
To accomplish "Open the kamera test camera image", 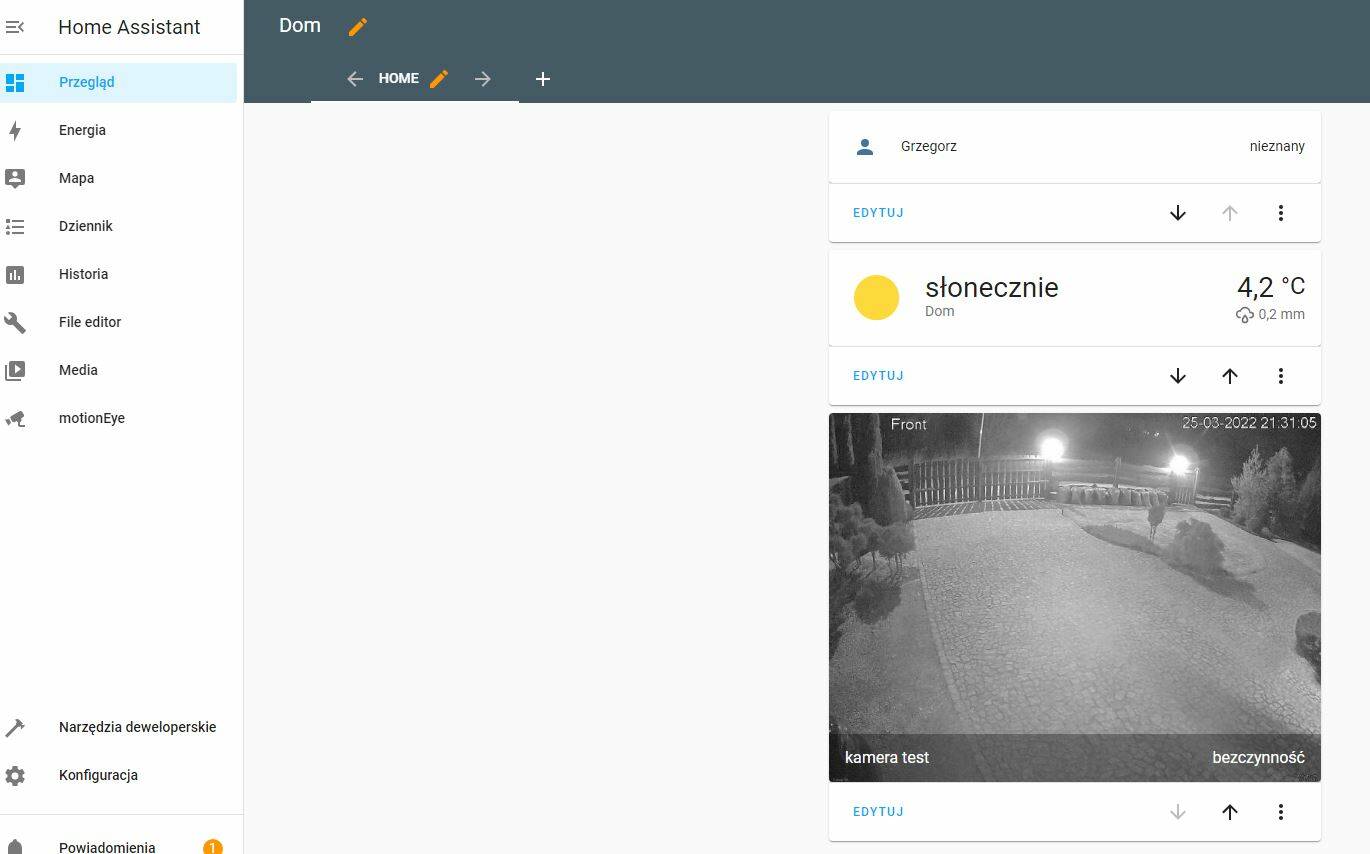I will (1075, 597).
